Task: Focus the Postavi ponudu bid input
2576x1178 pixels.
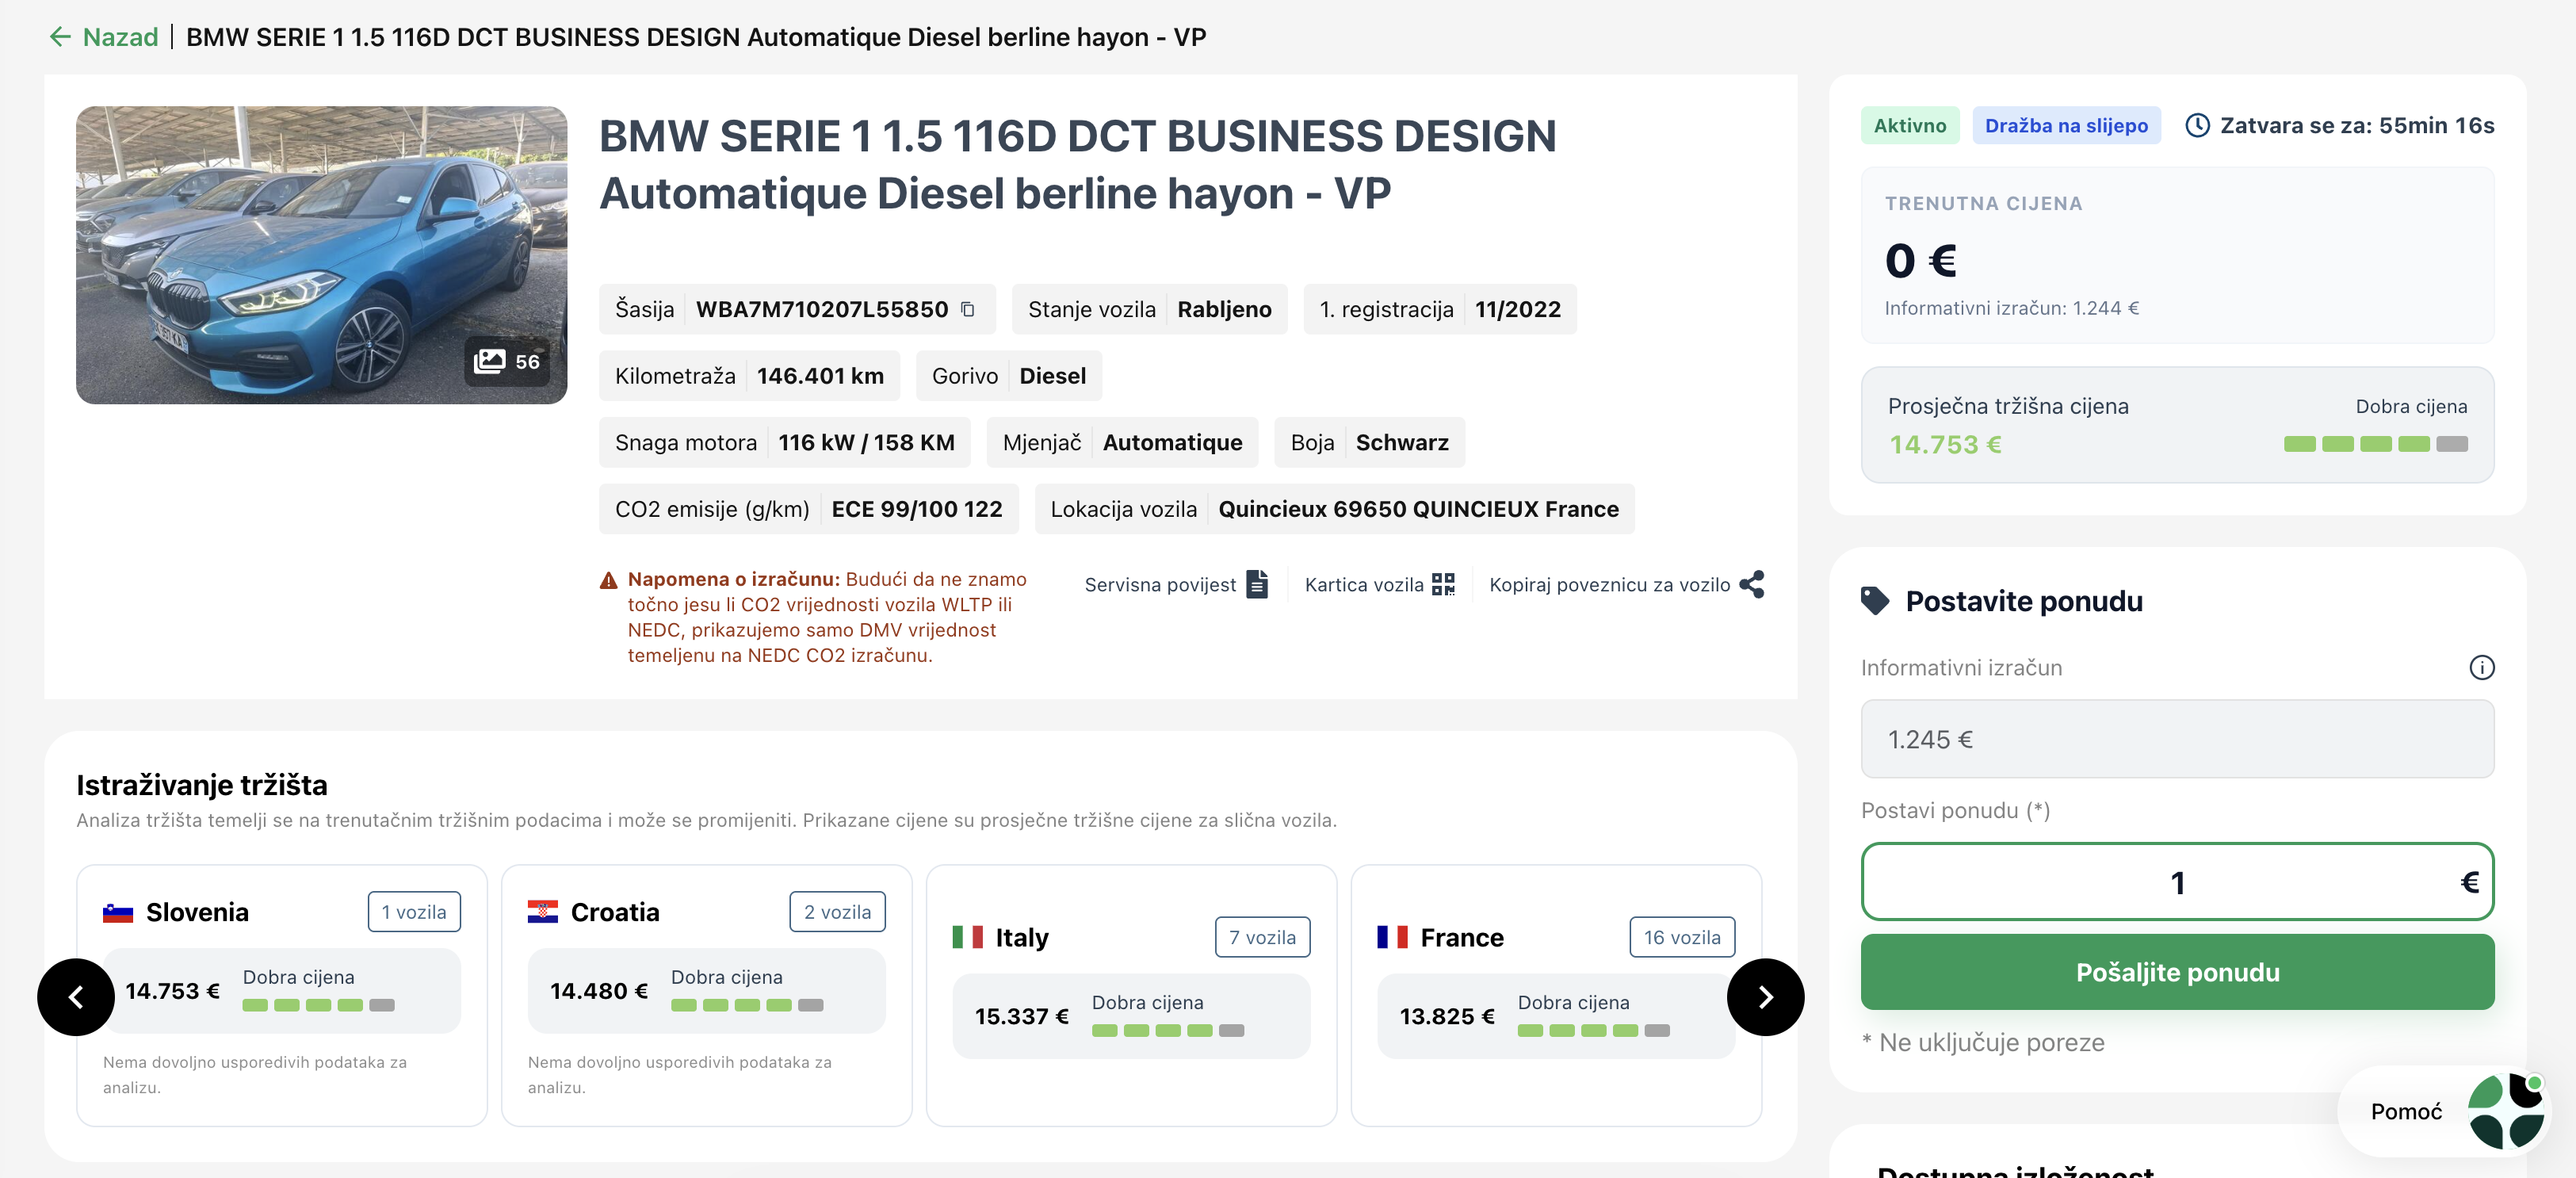Action: pos(2177,882)
